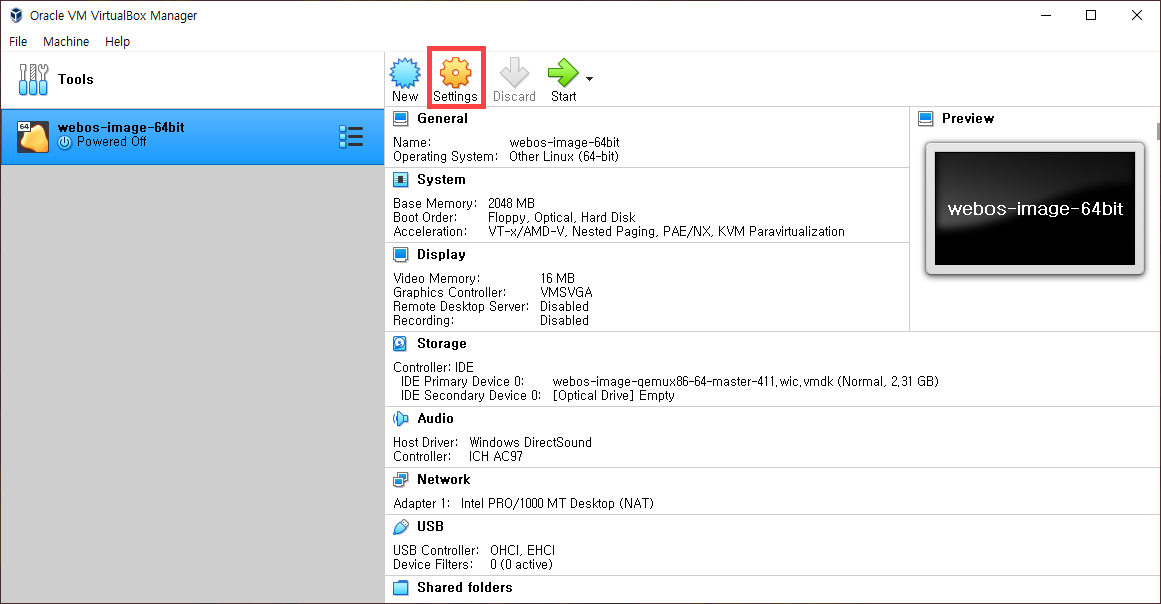Open the Display section heading link
This screenshot has width=1161, height=604.
pos(441,255)
